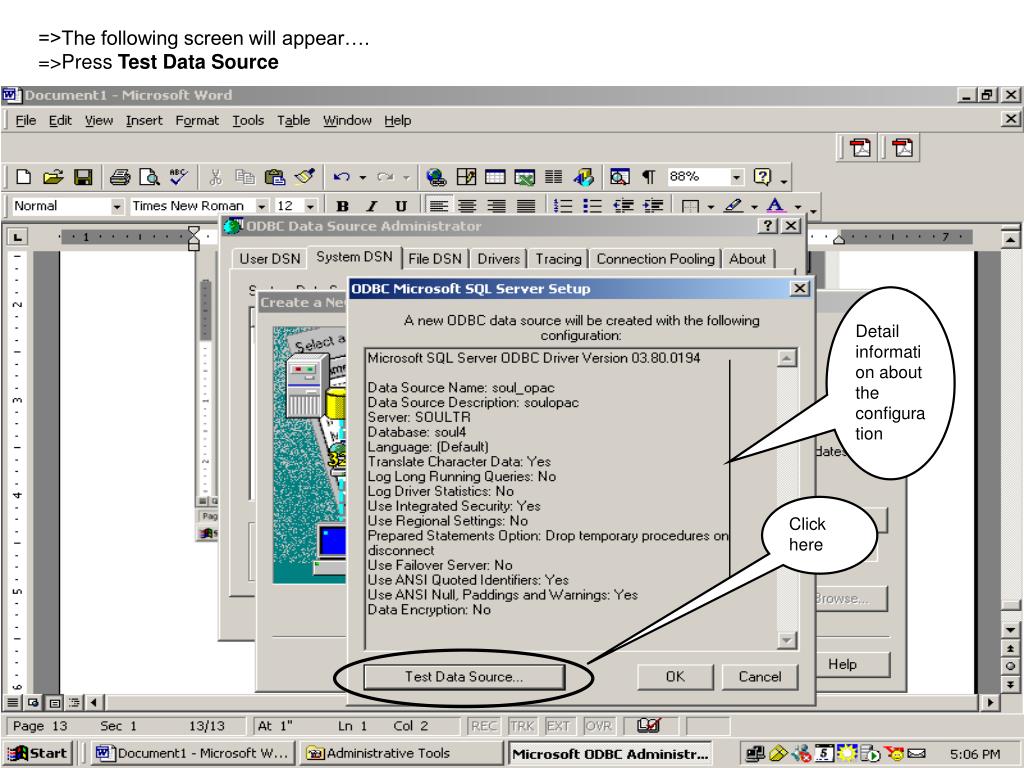Toggle Underline formatting

coord(401,206)
